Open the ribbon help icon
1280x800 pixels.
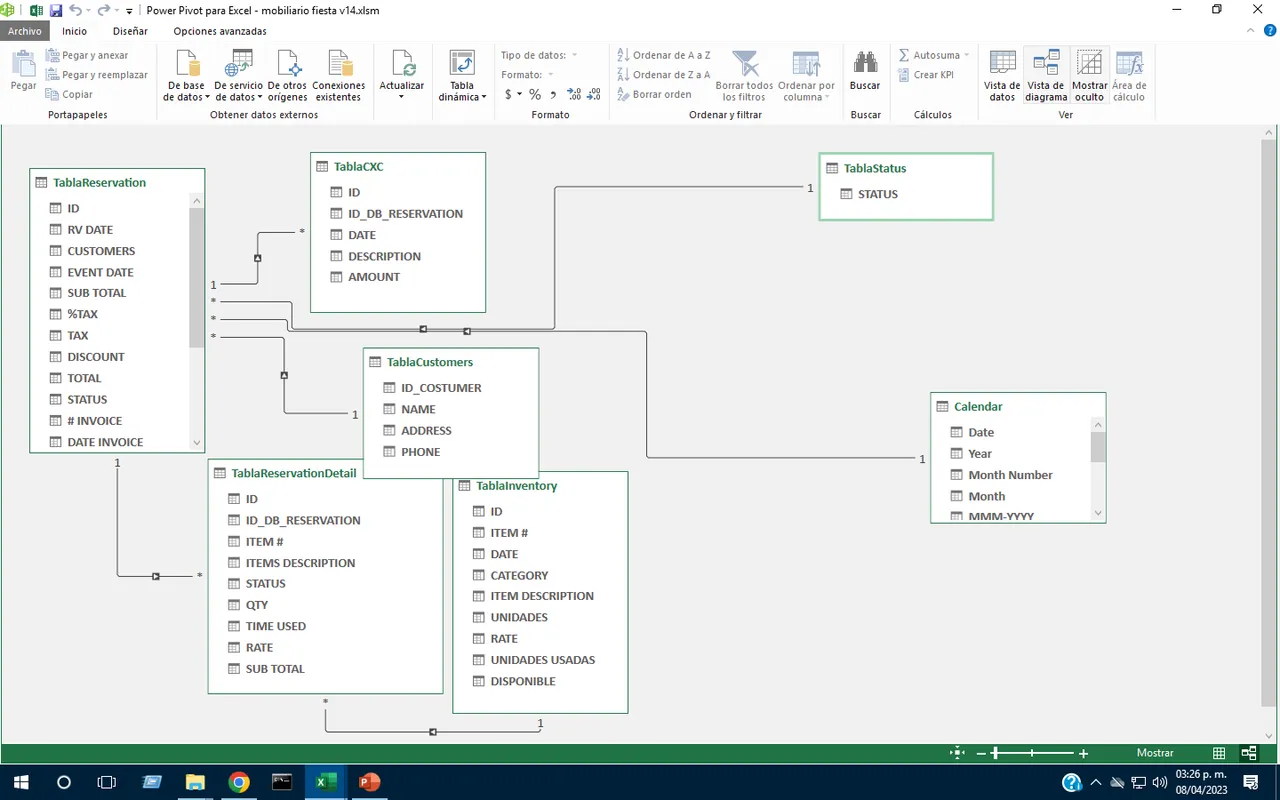tap(1270, 31)
